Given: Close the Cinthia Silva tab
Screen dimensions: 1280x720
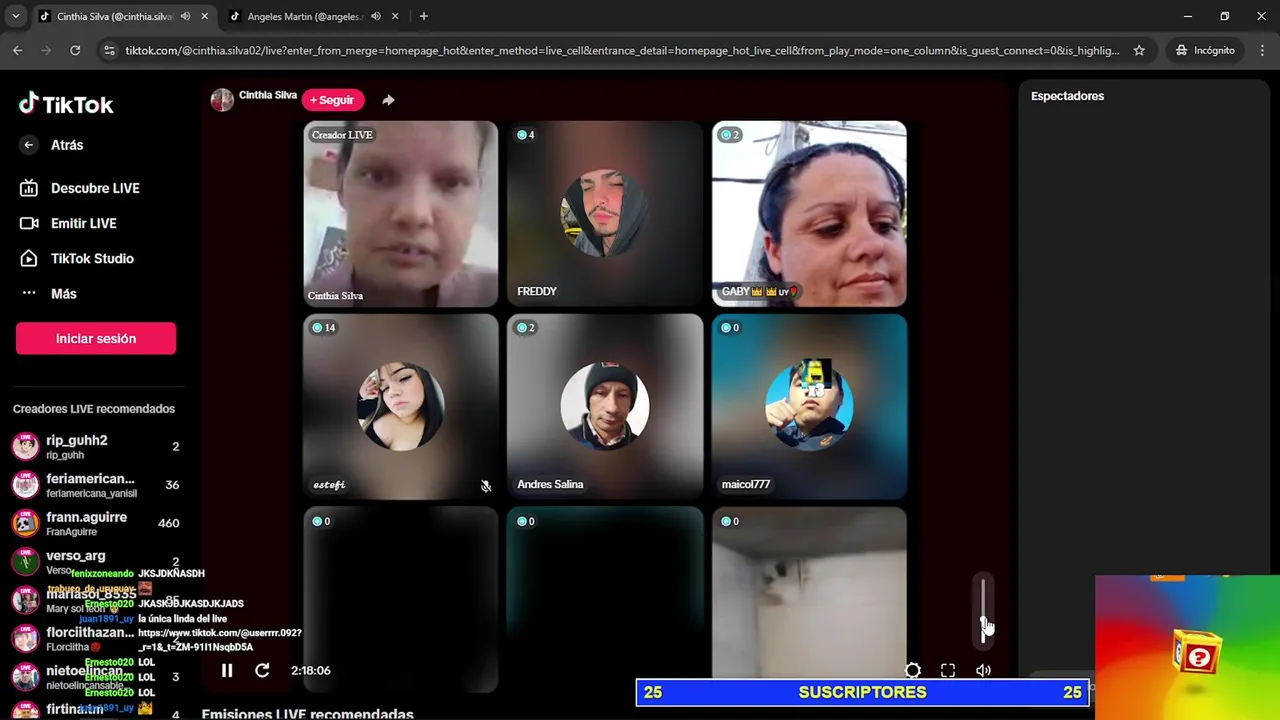Looking at the screenshot, I should [204, 17].
